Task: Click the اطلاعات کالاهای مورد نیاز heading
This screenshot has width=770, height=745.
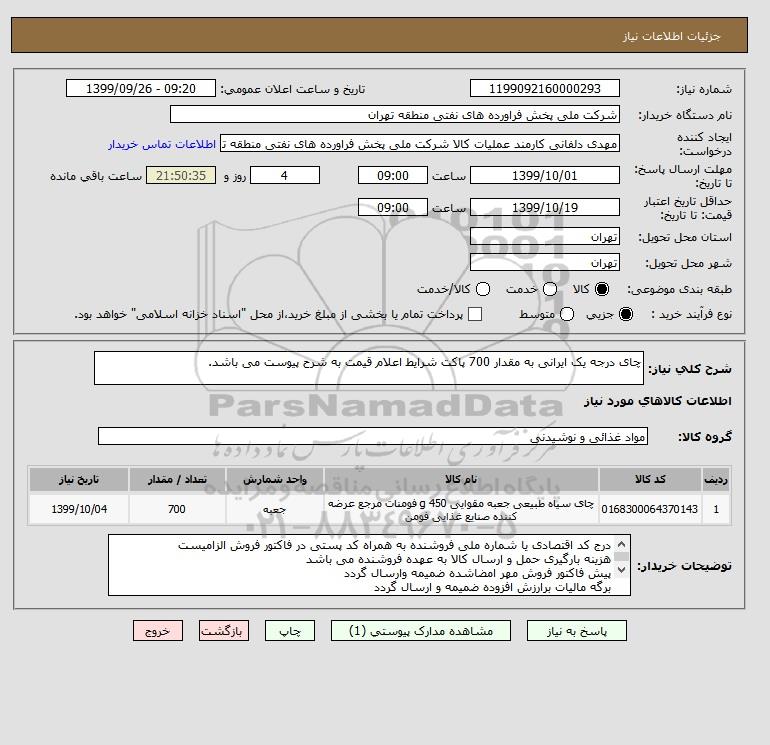Action: tap(658, 401)
